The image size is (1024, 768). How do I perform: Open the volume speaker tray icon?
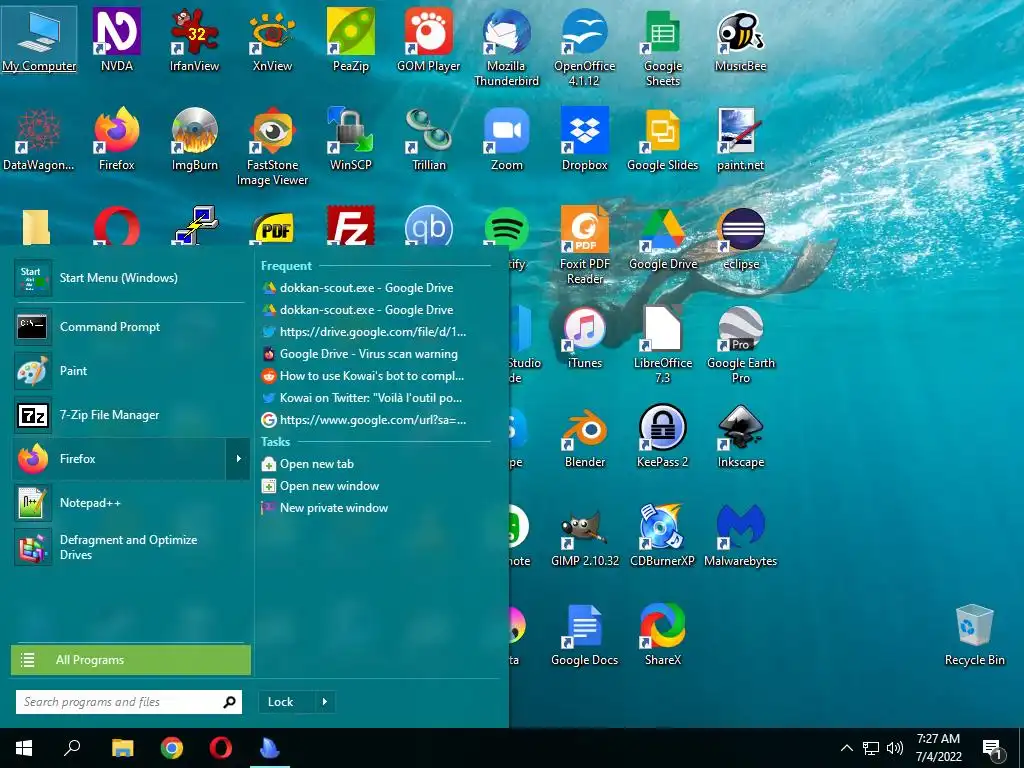pos(895,748)
